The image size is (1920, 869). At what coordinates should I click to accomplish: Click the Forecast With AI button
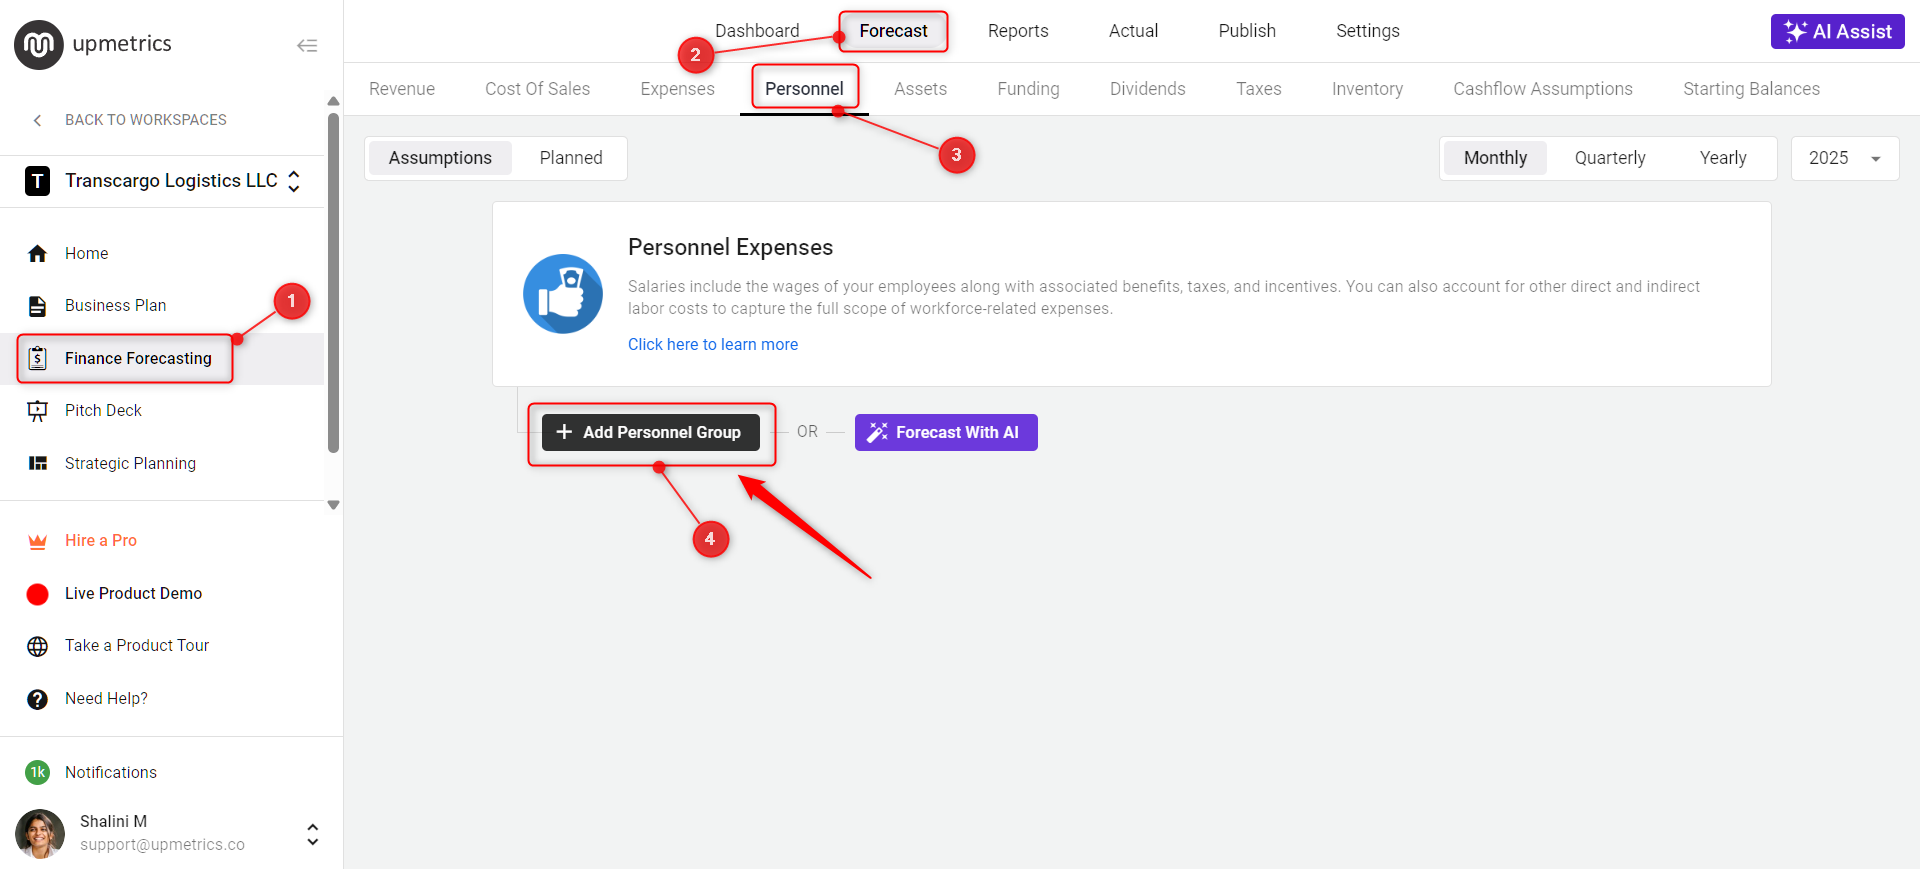[946, 432]
